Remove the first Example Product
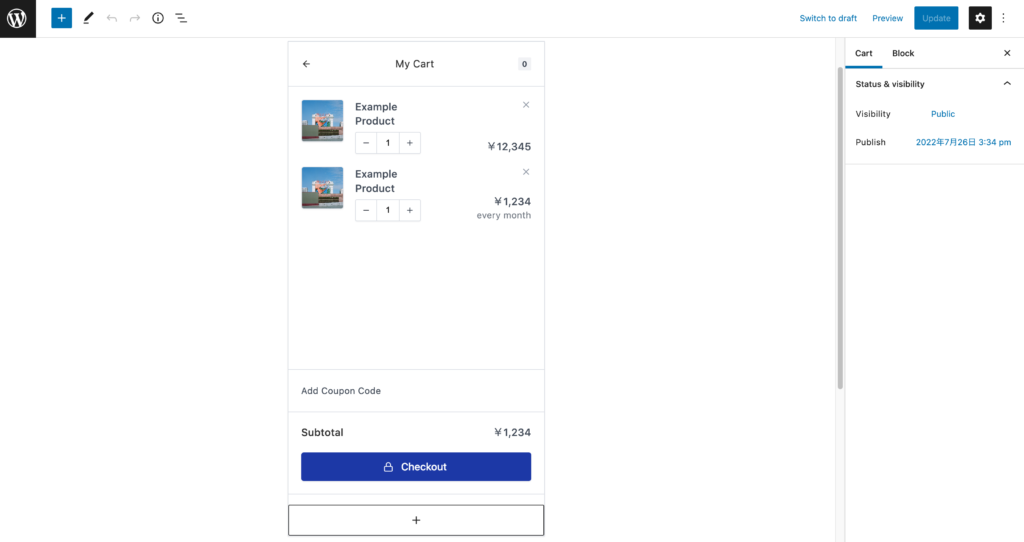 [526, 105]
